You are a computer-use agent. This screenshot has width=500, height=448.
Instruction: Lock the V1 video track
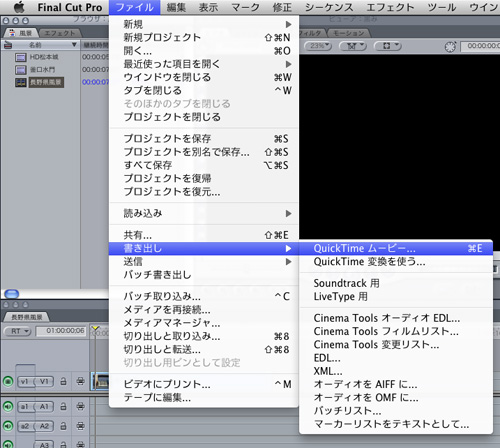63,381
